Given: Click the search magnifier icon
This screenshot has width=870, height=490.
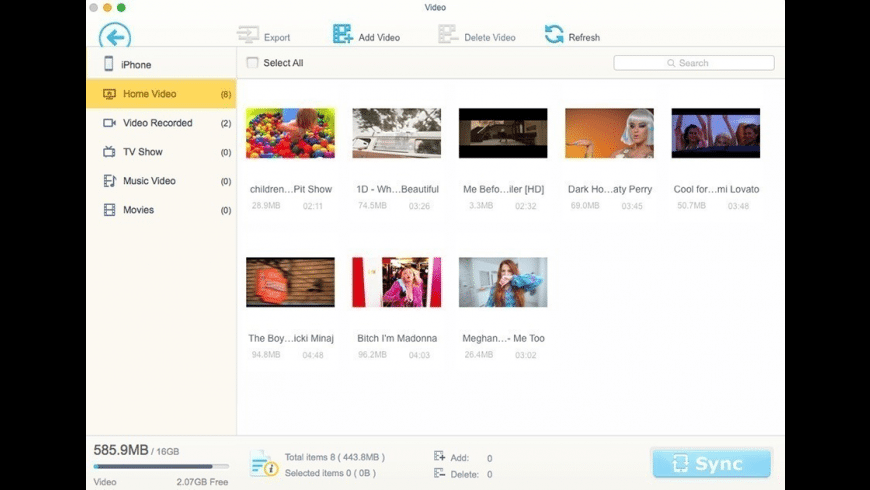Looking at the screenshot, I should pyautogui.click(x=671, y=63).
